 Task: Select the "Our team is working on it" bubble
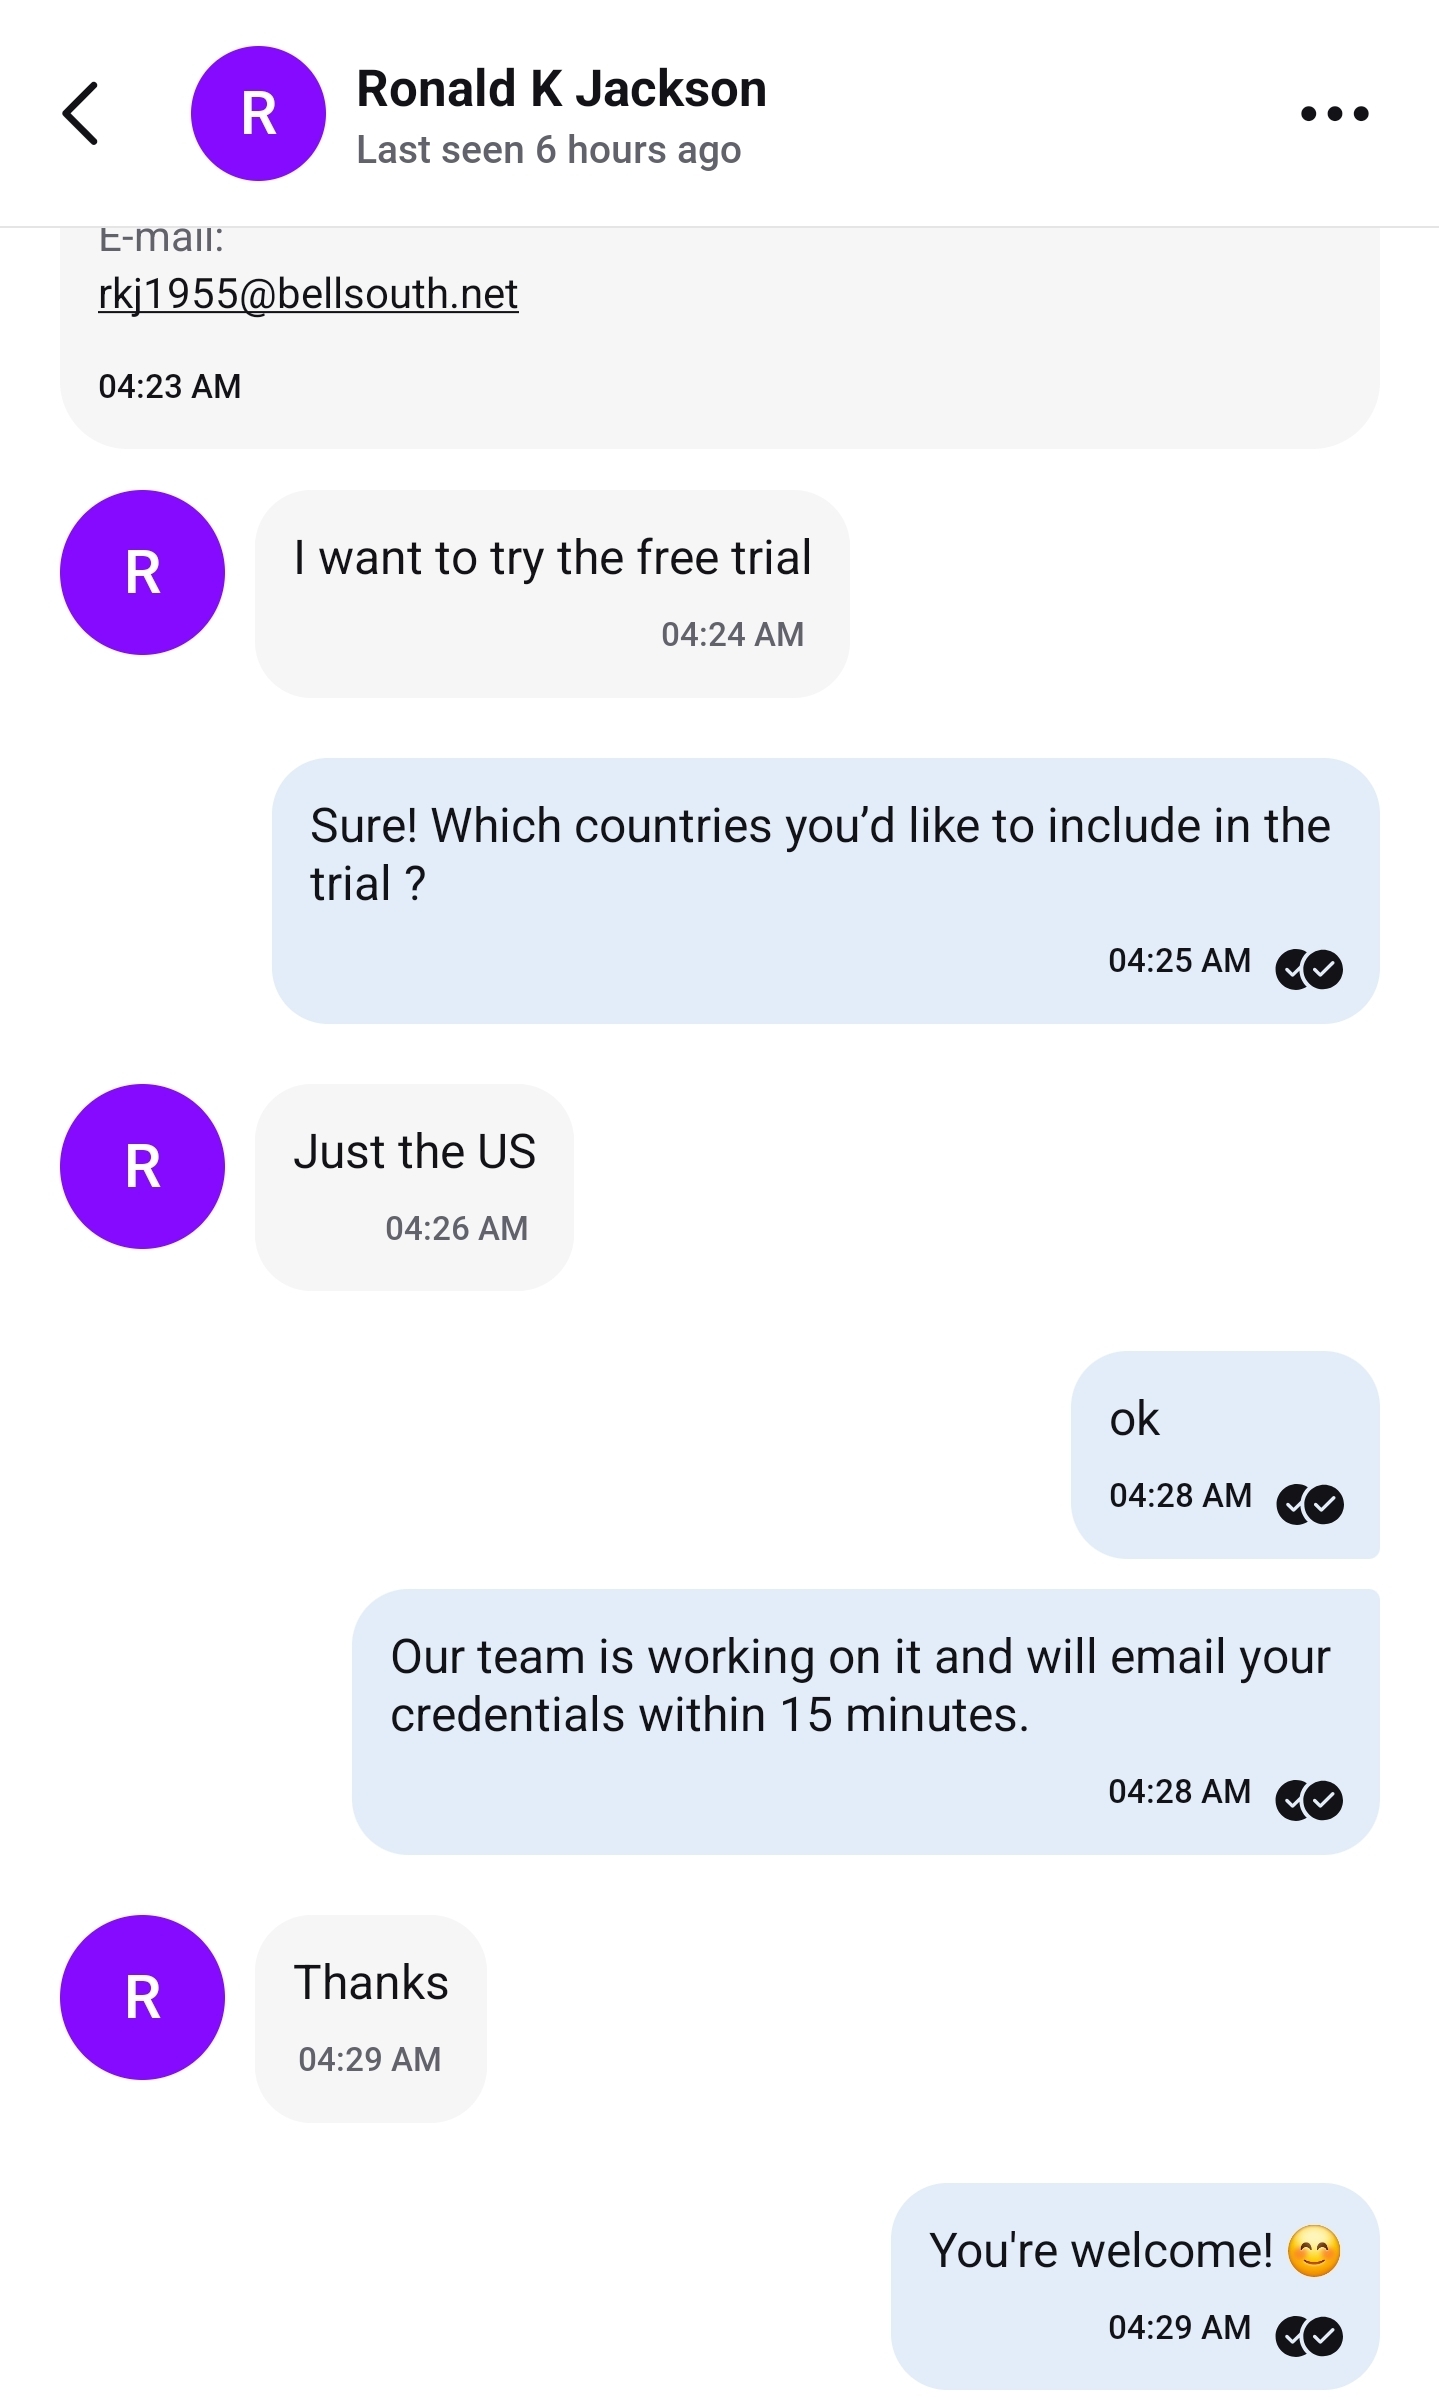click(x=866, y=1721)
